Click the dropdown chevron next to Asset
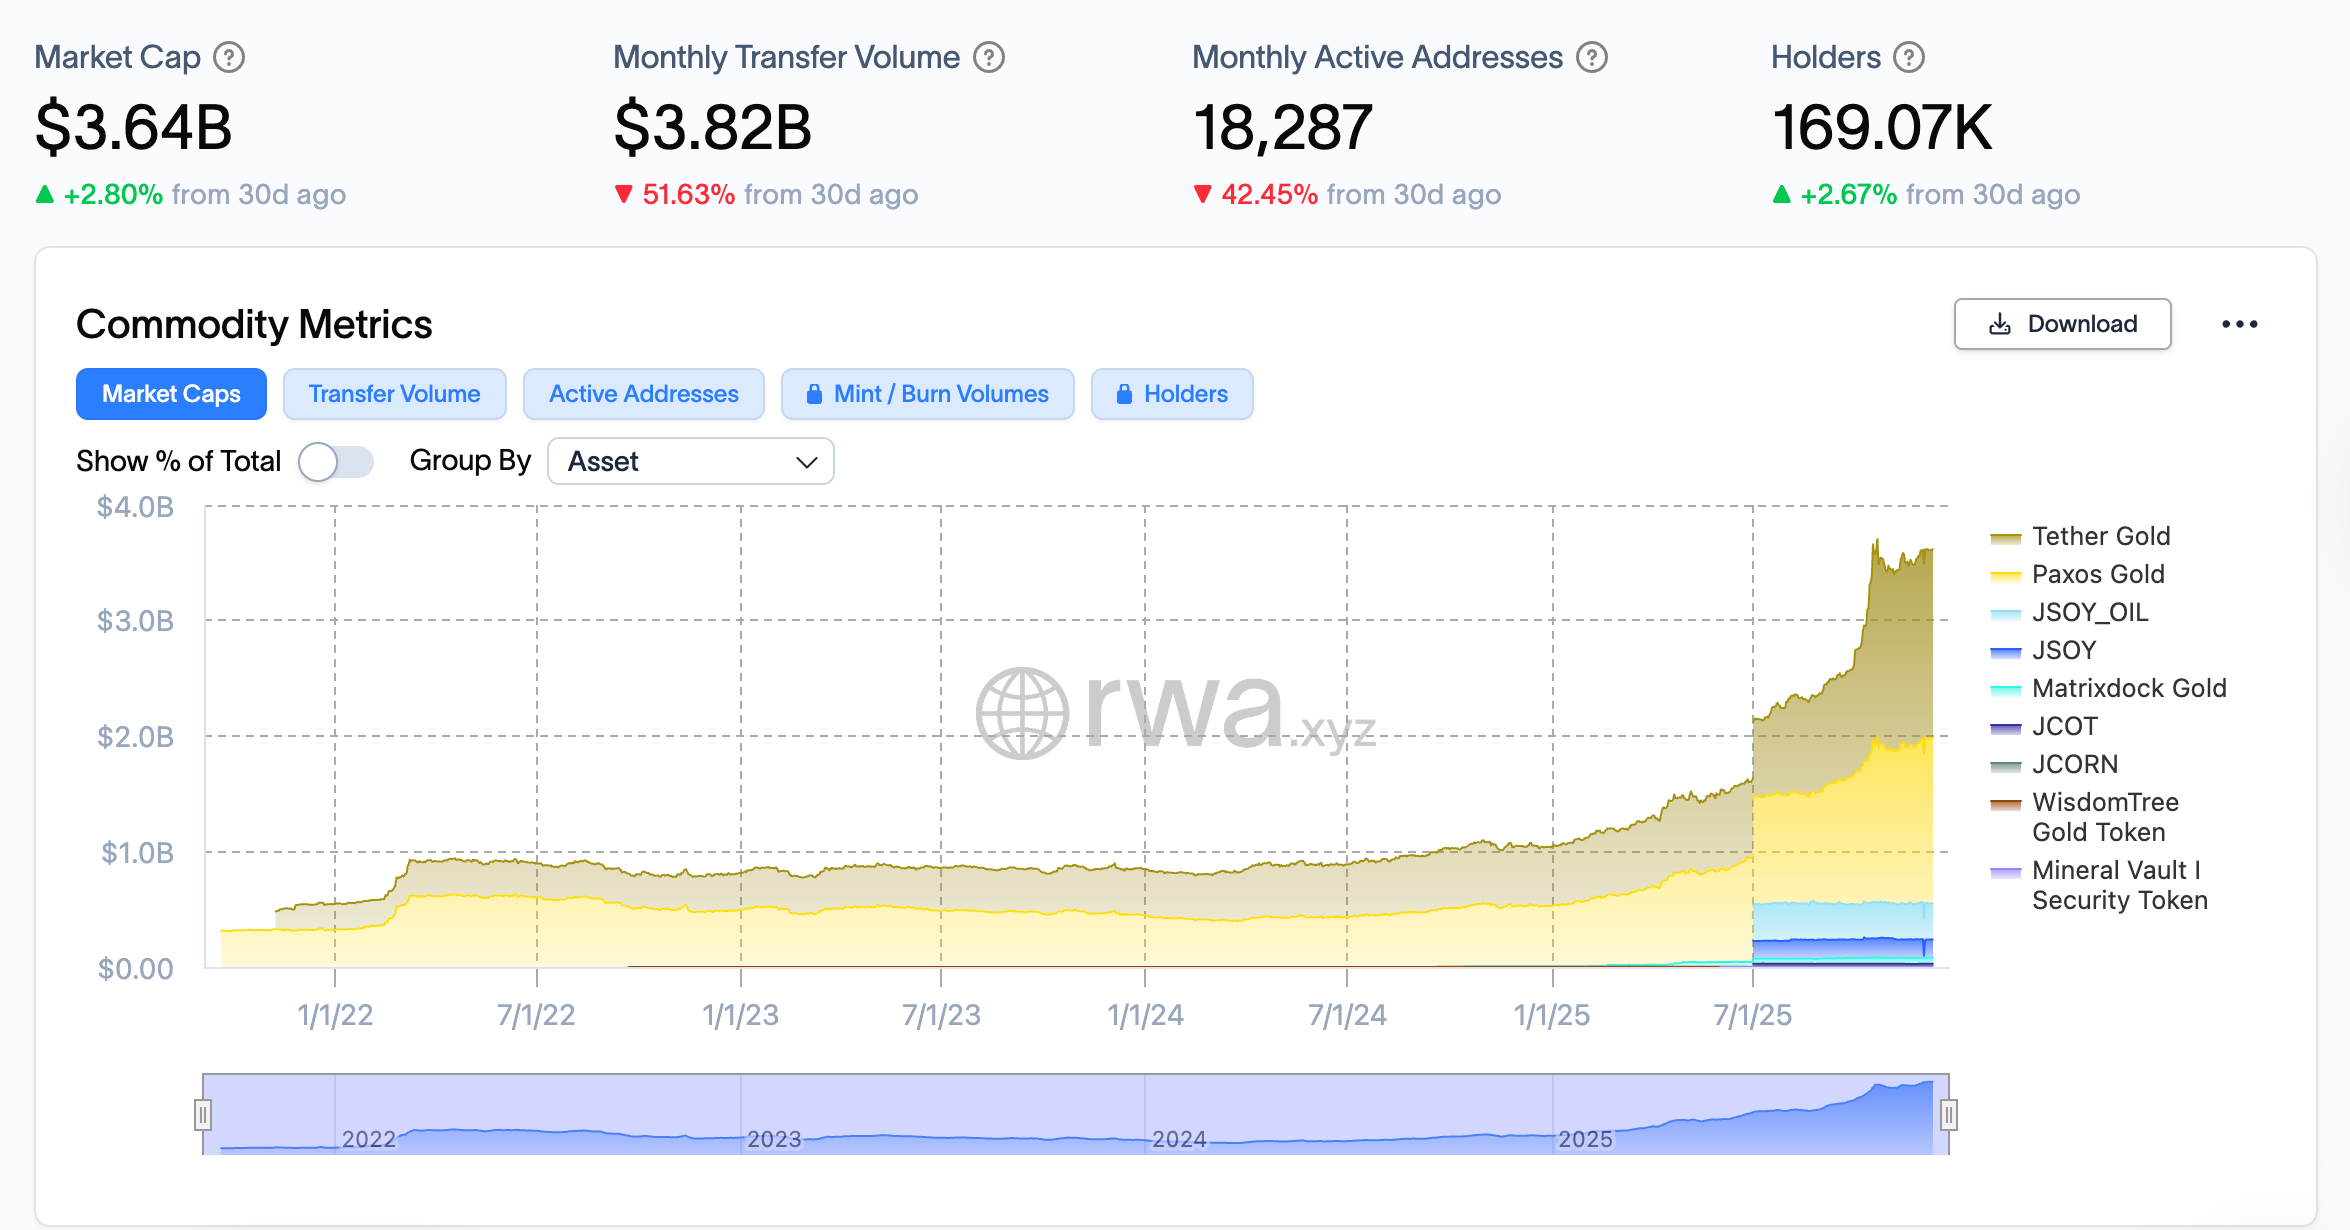Viewport: 2350px width, 1230px height. click(806, 461)
